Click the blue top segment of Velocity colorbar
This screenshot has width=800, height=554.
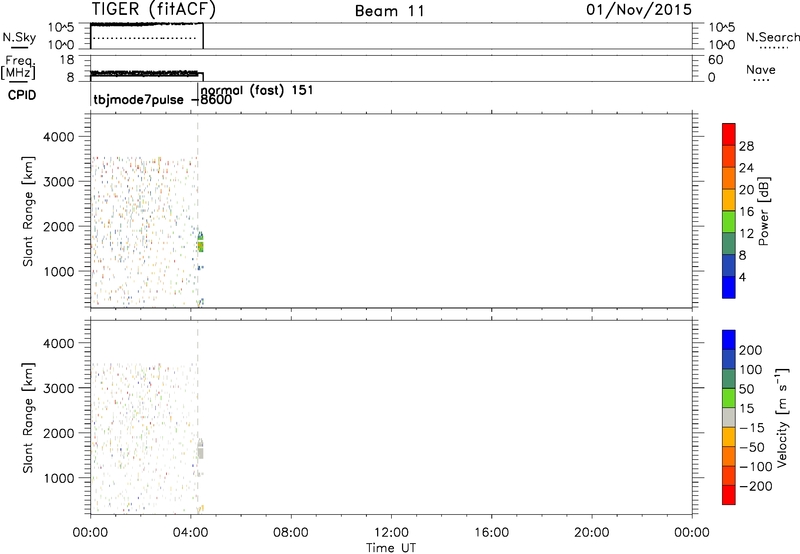[729, 340]
